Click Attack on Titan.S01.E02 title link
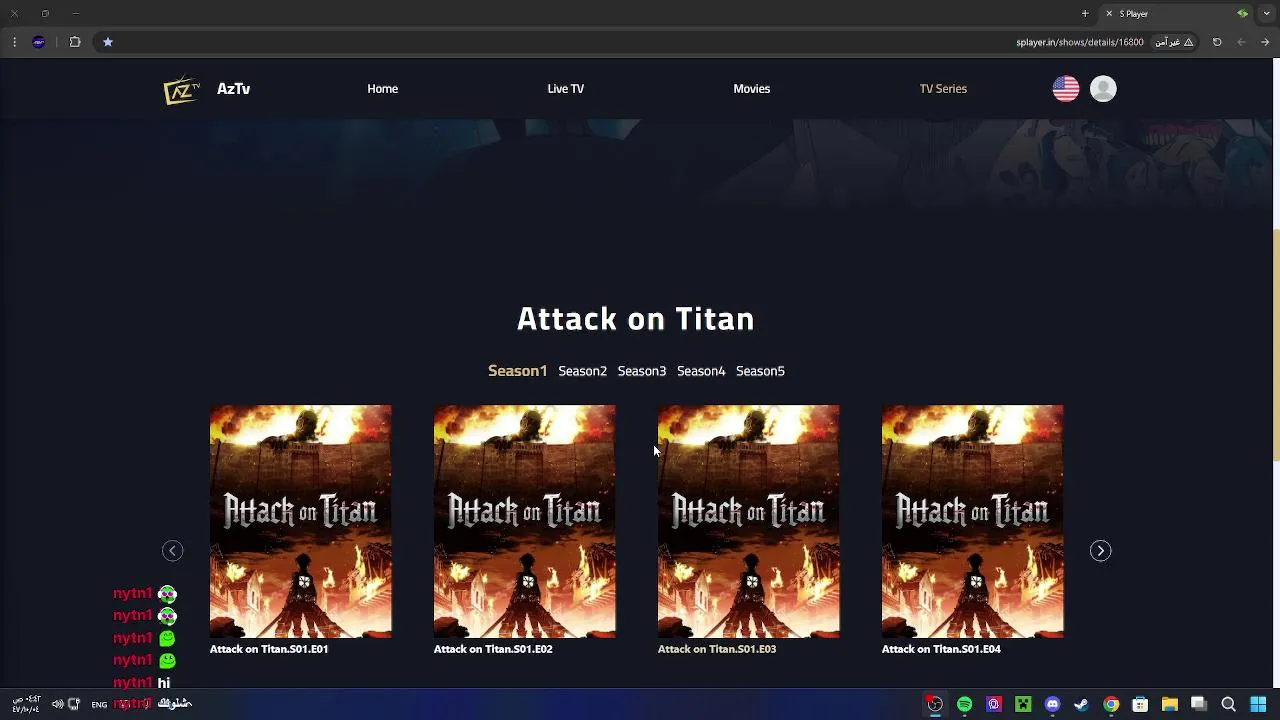Viewport: 1280px width, 720px height. pyautogui.click(x=493, y=649)
